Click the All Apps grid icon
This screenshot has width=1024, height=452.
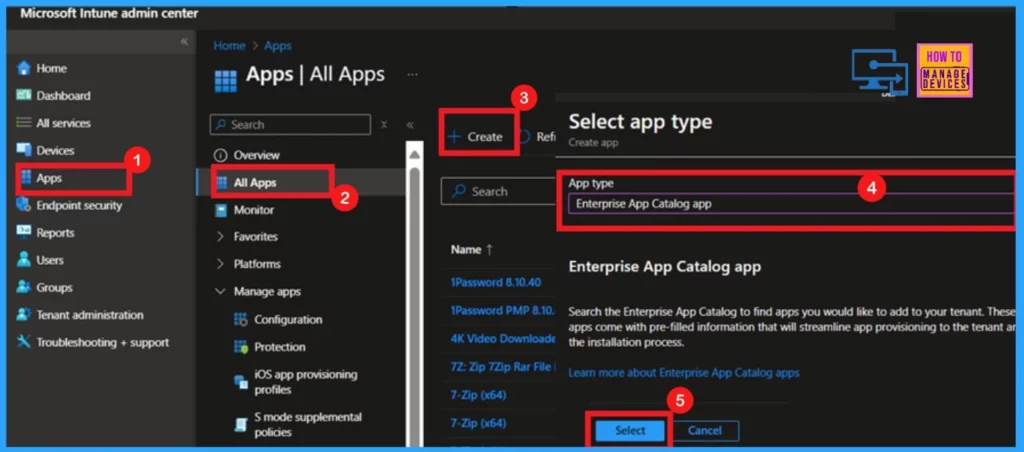pos(221,183)
